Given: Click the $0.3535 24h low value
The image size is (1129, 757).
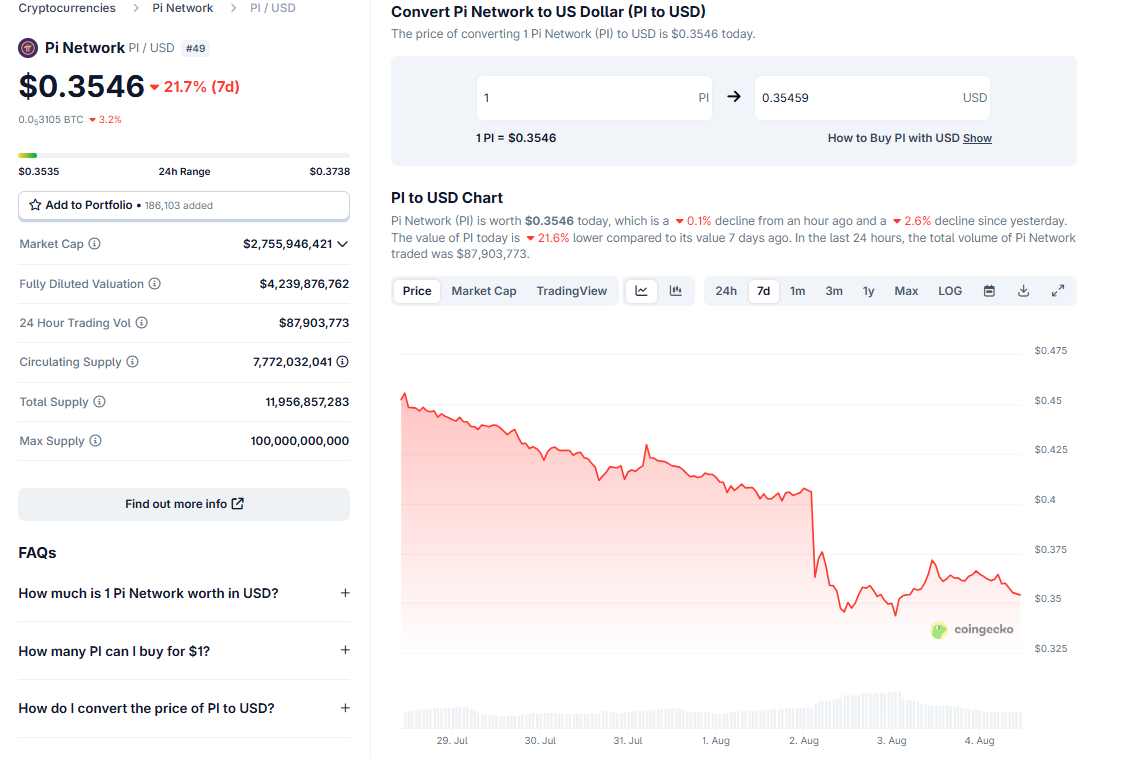Looking at the screenshot, I should (39, 171).
